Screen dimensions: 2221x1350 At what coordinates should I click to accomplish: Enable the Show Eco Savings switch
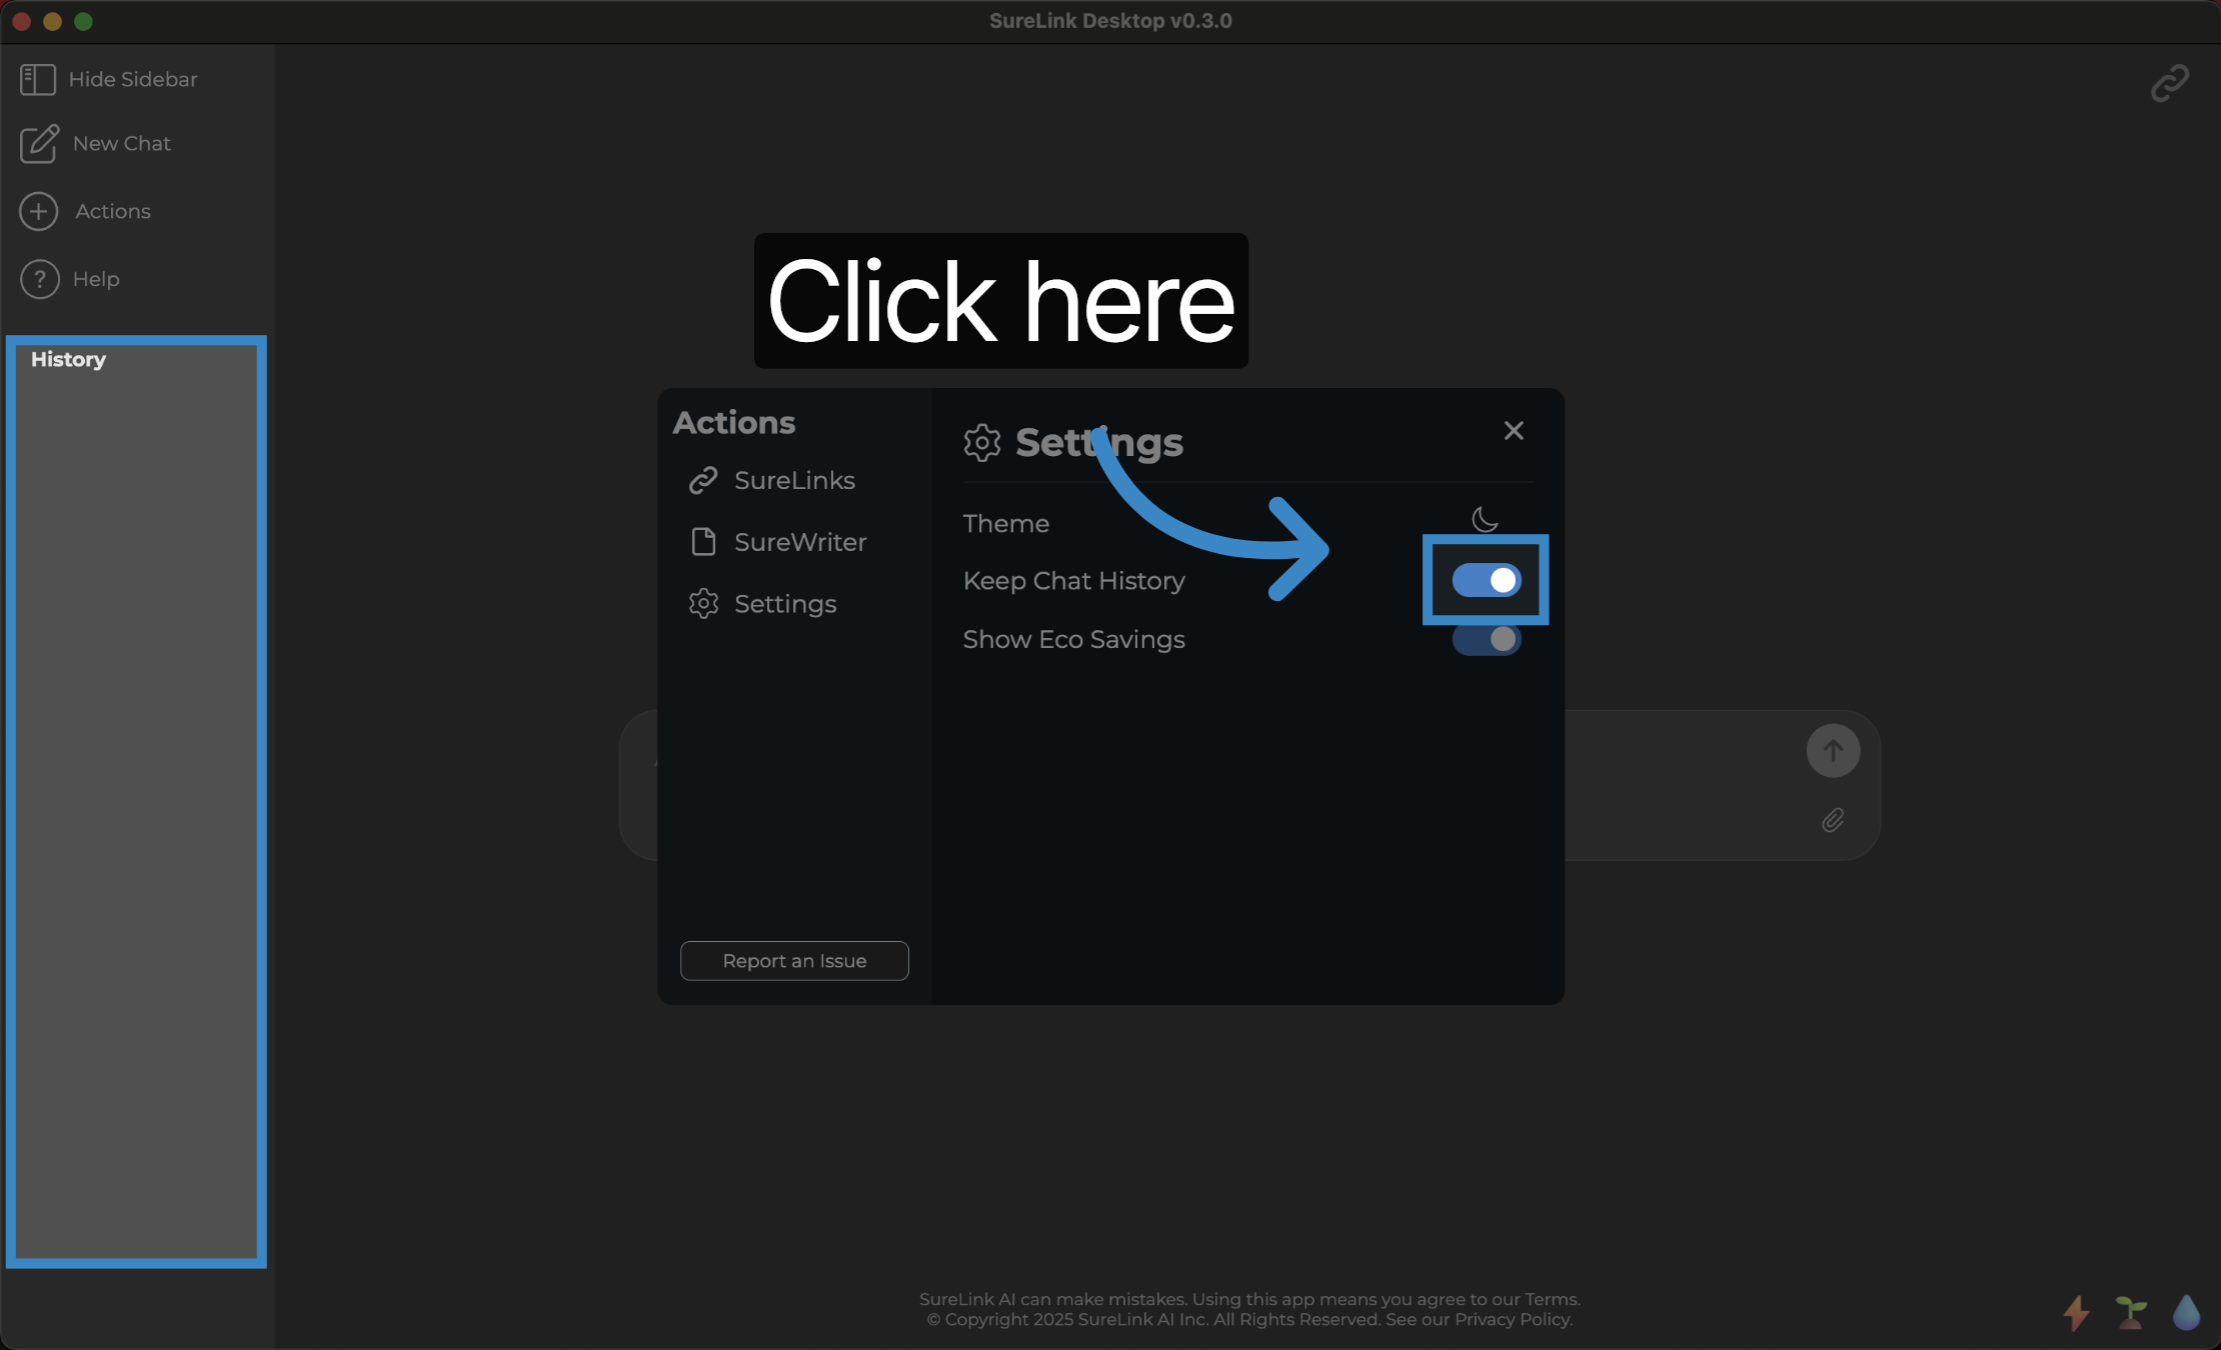1487,639
